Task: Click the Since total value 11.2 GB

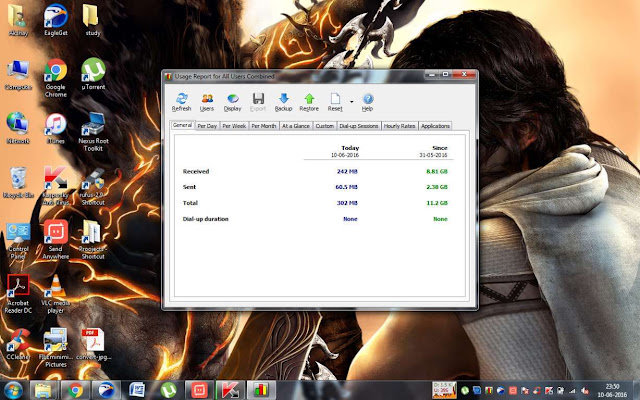Action: click(x=437, y=203)
